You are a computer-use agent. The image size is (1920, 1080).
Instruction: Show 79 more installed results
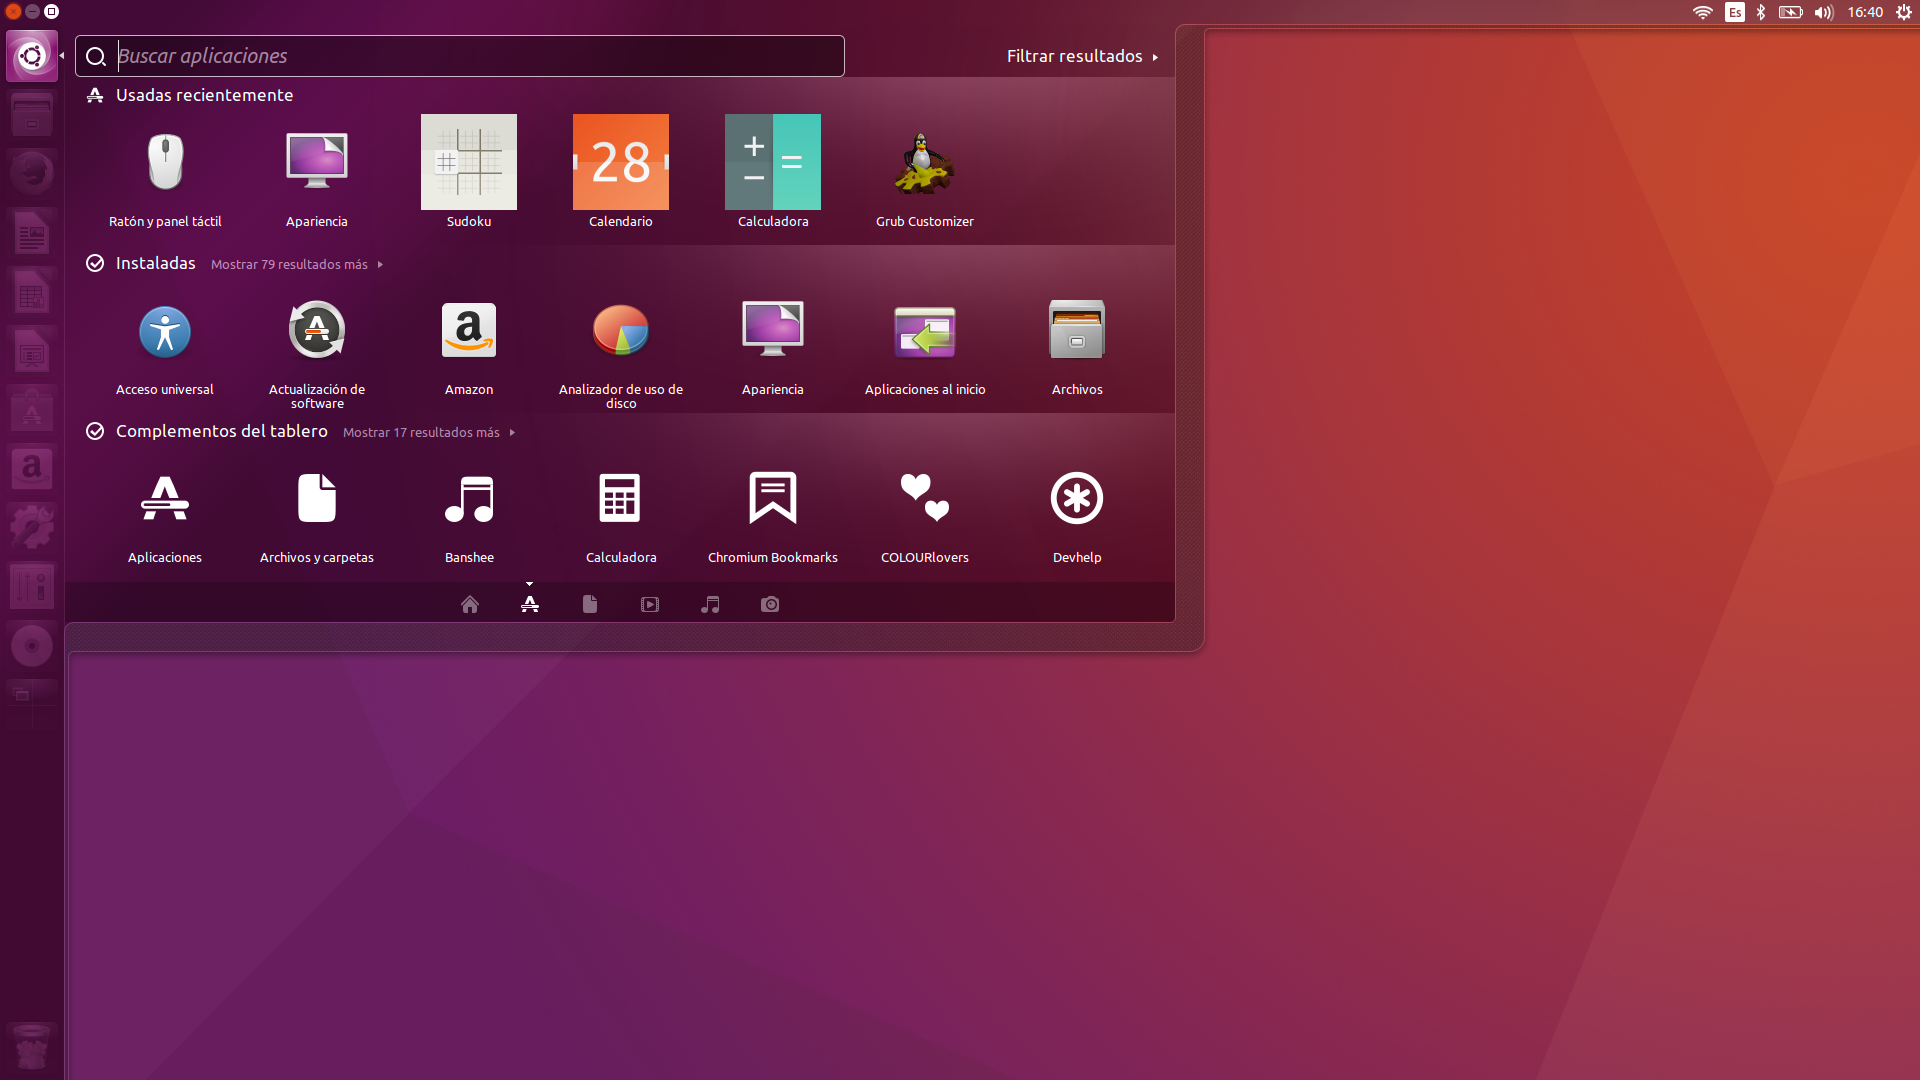pyautogui.click(x=289, y=264)
